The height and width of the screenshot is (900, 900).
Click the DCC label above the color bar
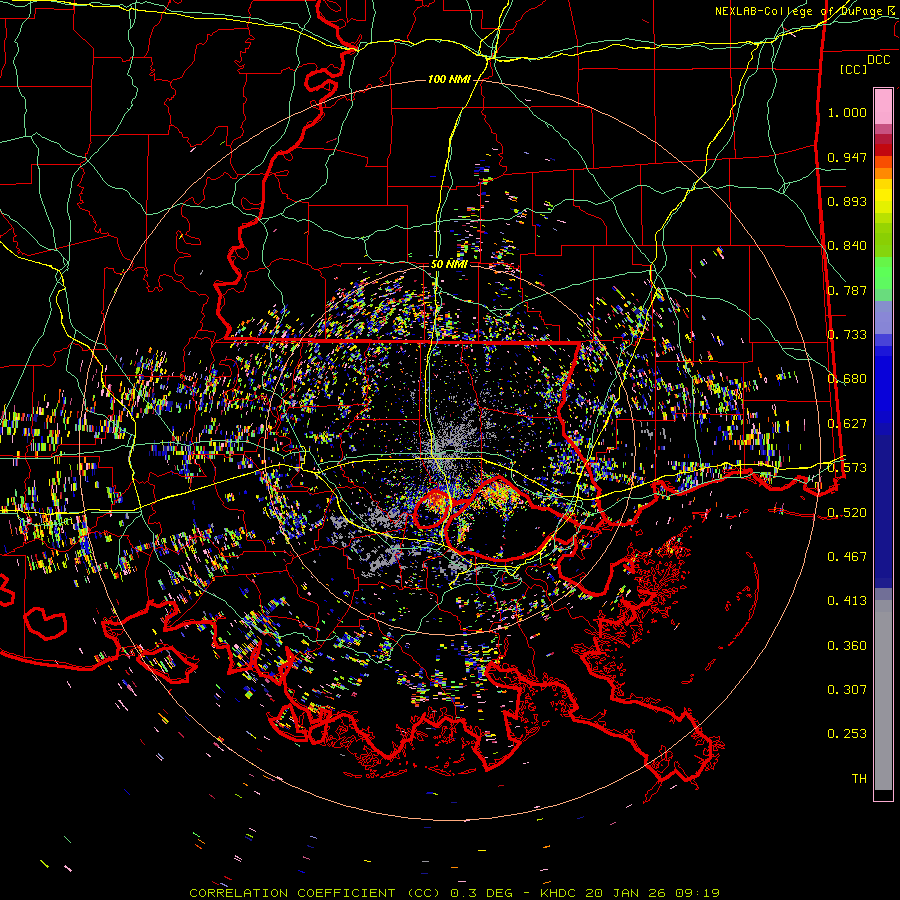click(x=878, y=60)
